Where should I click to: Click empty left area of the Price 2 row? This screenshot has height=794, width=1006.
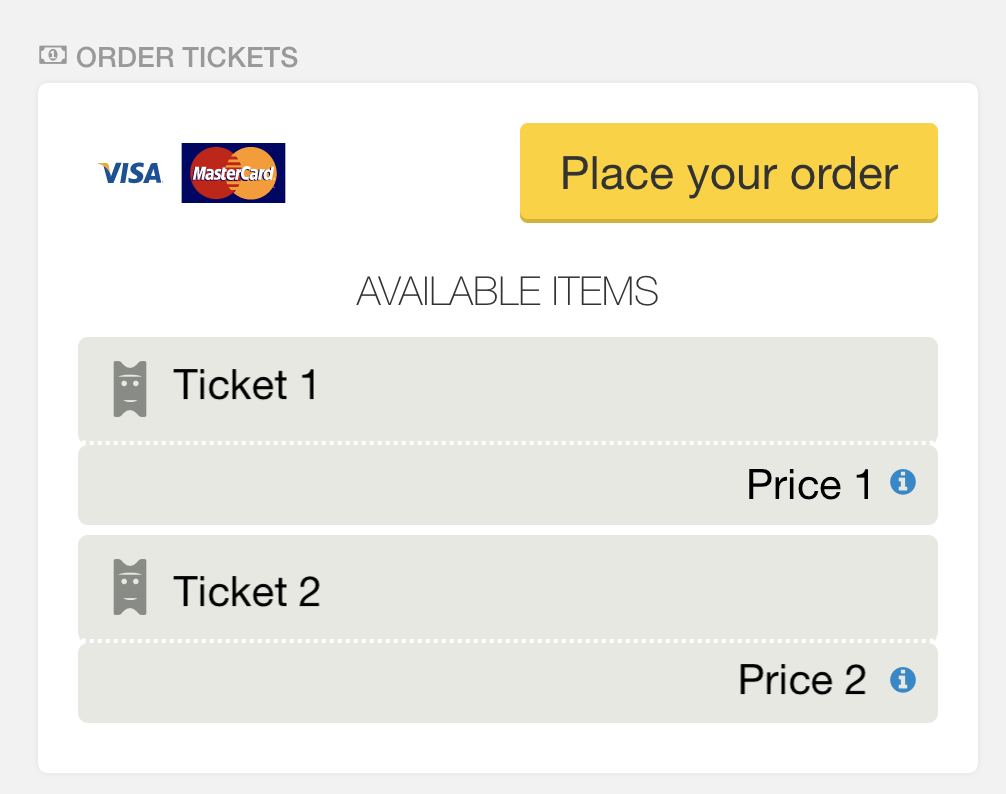385,683
